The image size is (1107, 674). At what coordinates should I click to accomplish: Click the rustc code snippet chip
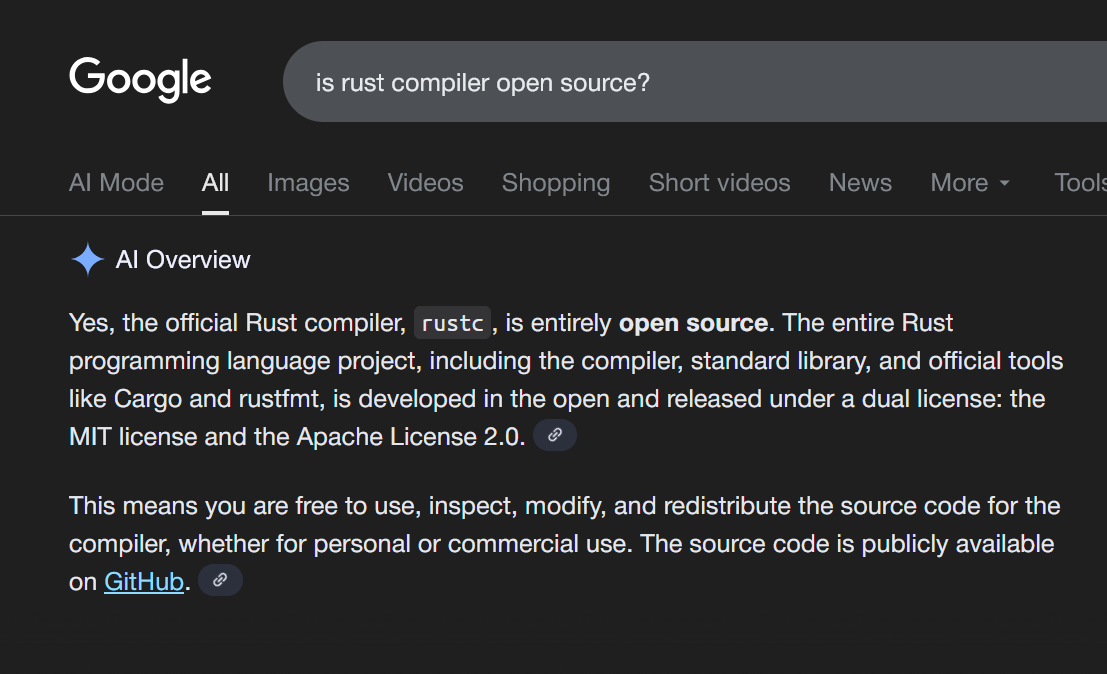(x=454, y=324)
